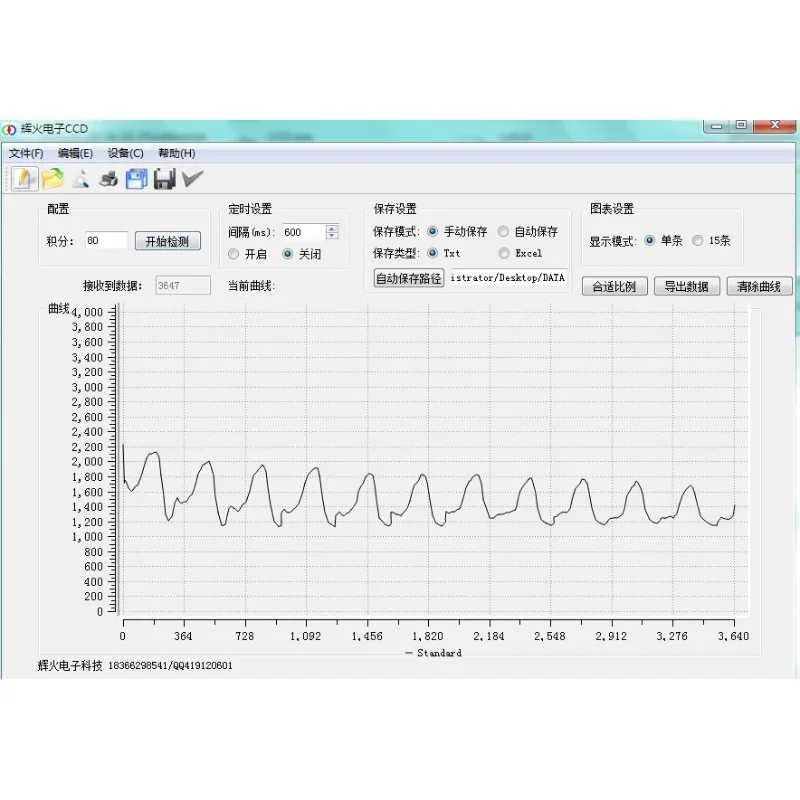
Task: Click the 当前曲线 label
Action: [x=251, y=286]
